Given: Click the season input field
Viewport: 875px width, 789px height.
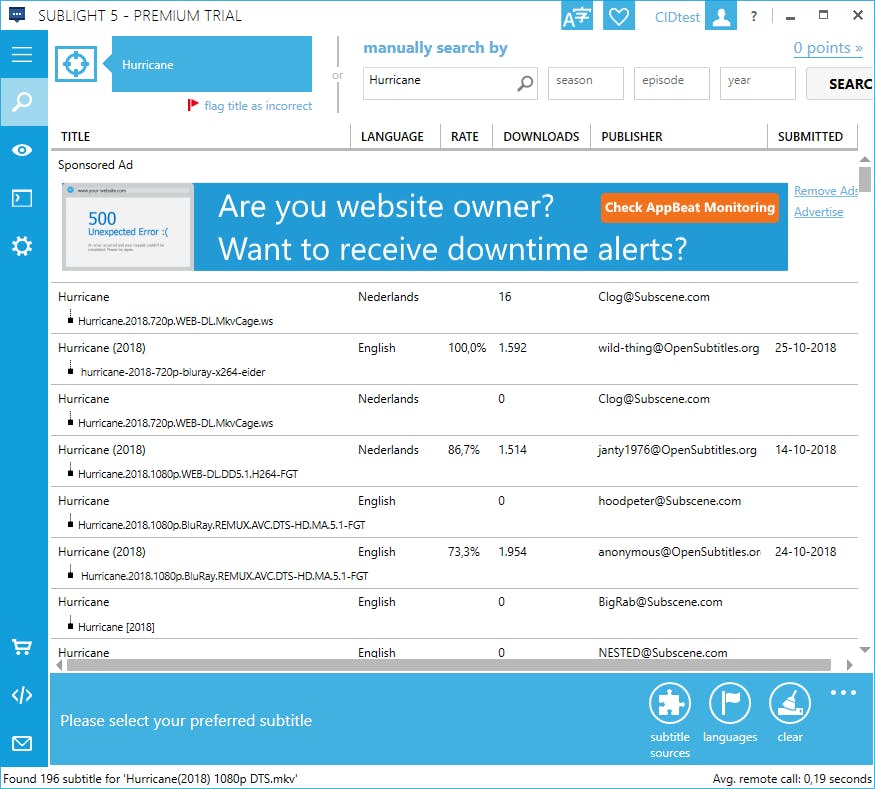Looking at the screenshot, I should click(585, 84).
